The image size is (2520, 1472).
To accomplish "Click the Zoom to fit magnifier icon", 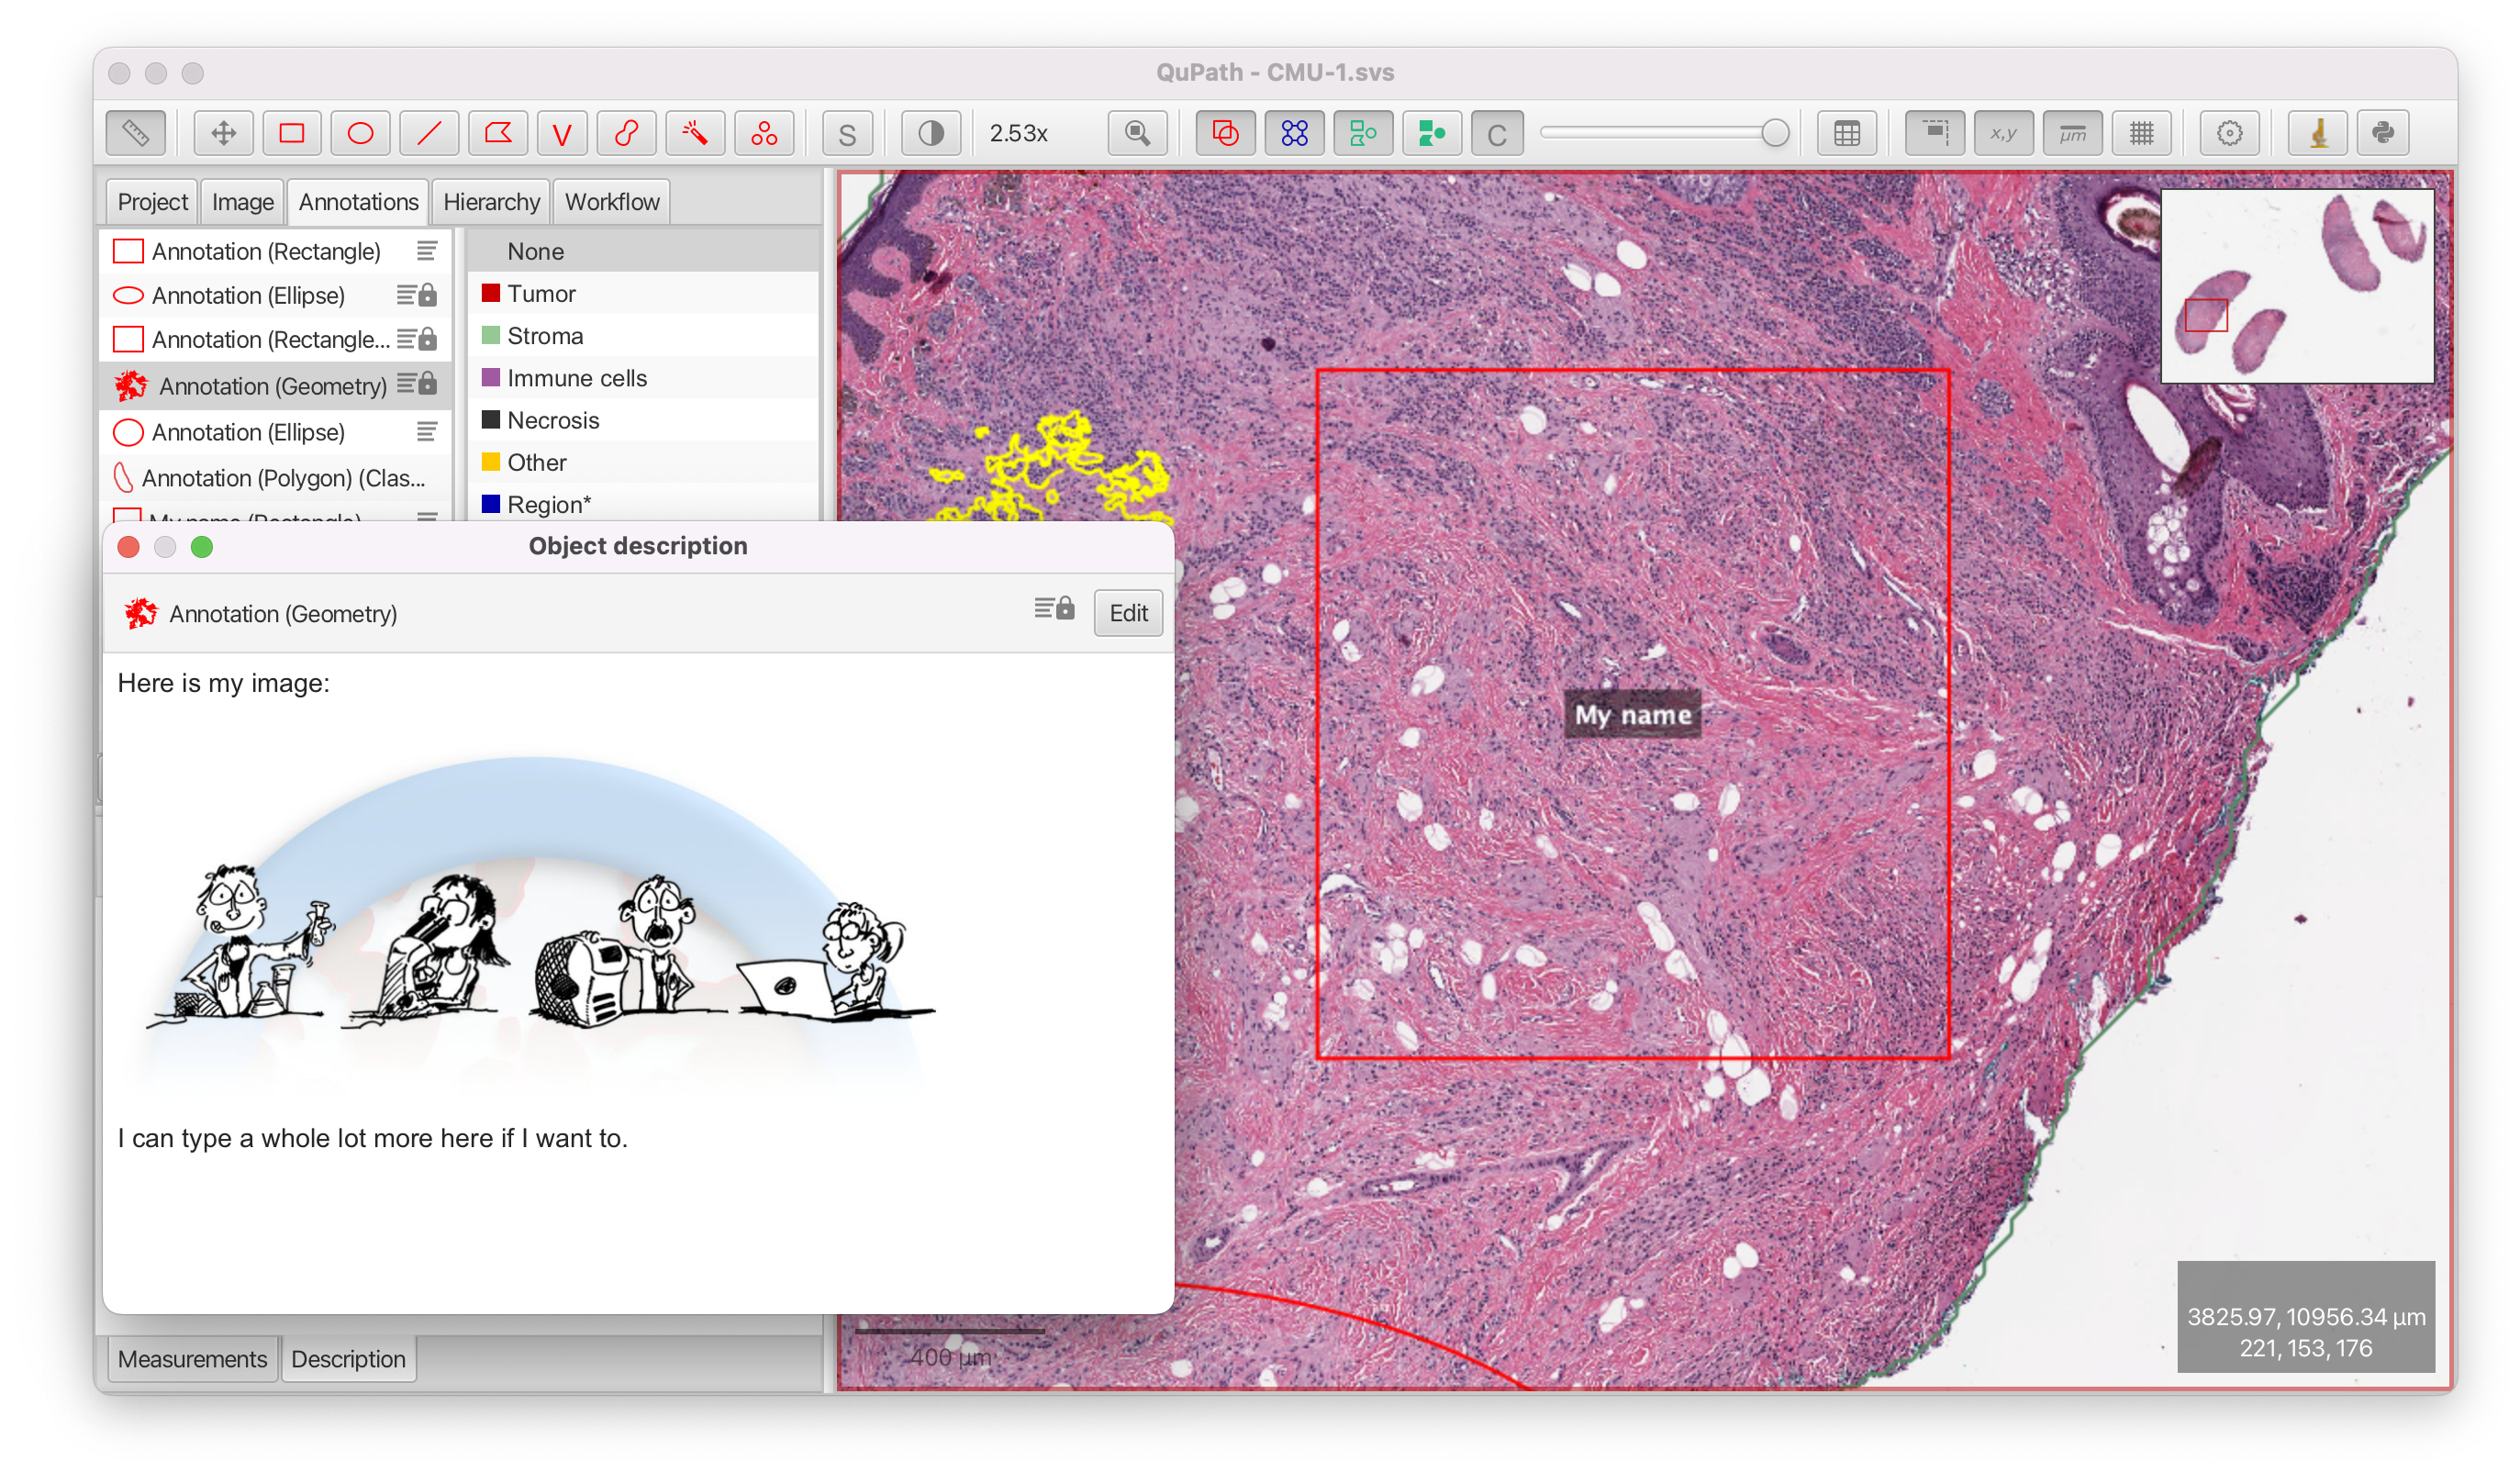I will pyautogui.click(x=1138, y=133).
